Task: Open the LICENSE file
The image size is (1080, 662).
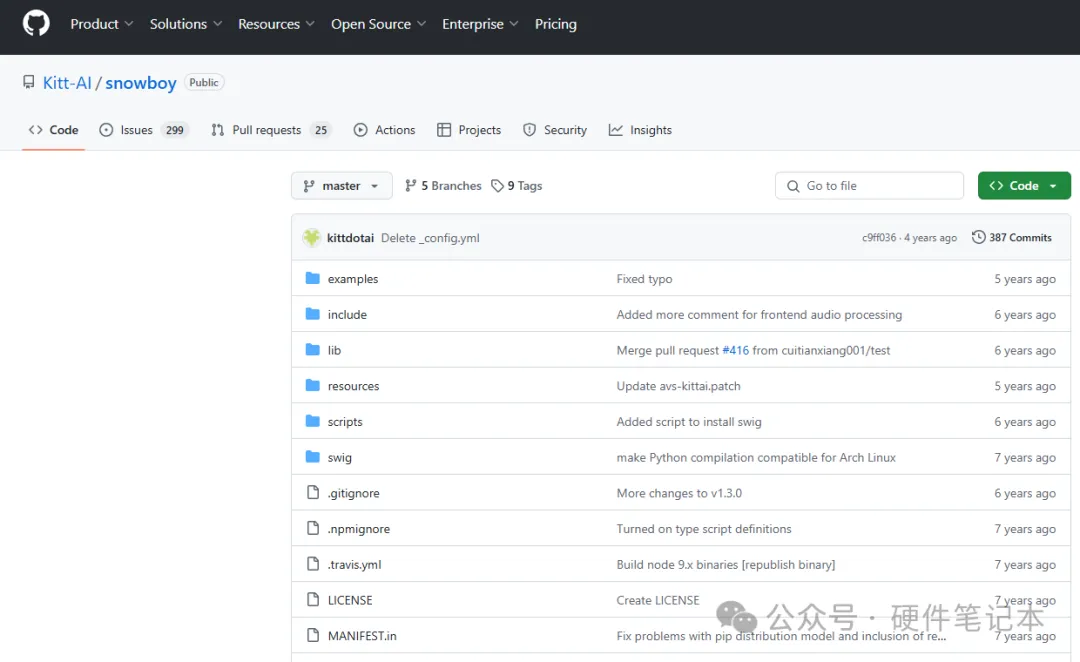Action: 350,600
